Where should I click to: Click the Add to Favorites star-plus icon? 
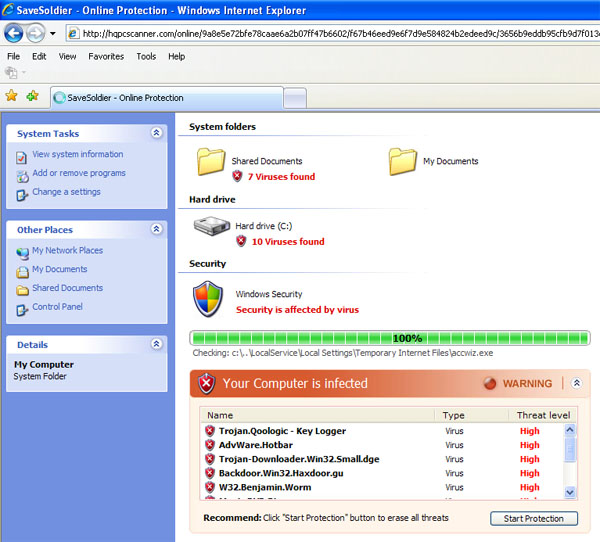pos(33,96)
